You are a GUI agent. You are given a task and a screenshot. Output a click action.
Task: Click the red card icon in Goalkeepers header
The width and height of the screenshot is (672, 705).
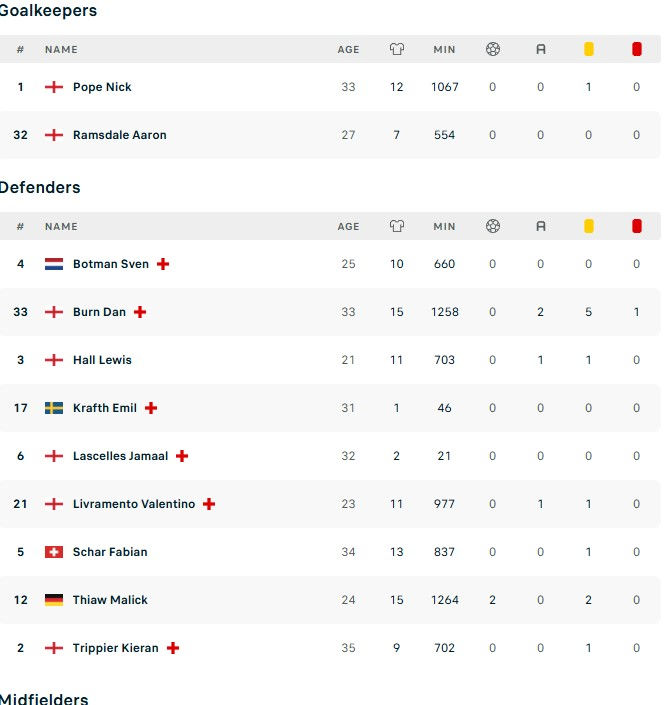(x=636, y=49)
